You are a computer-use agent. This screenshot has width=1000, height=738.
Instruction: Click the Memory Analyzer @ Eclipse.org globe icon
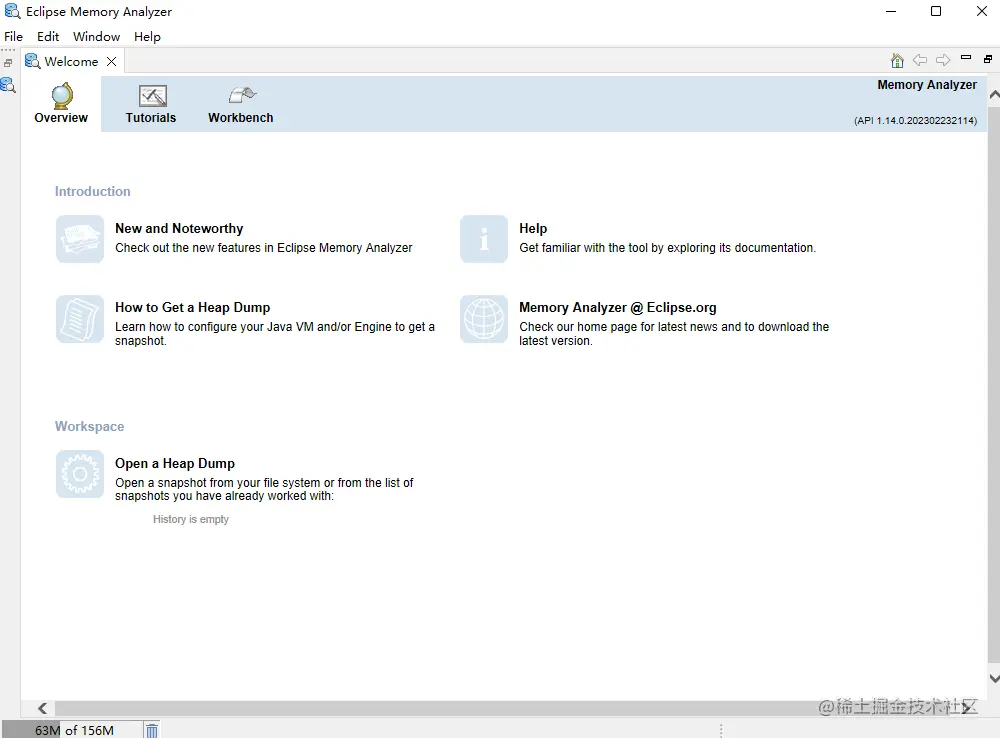coord(484,319)
